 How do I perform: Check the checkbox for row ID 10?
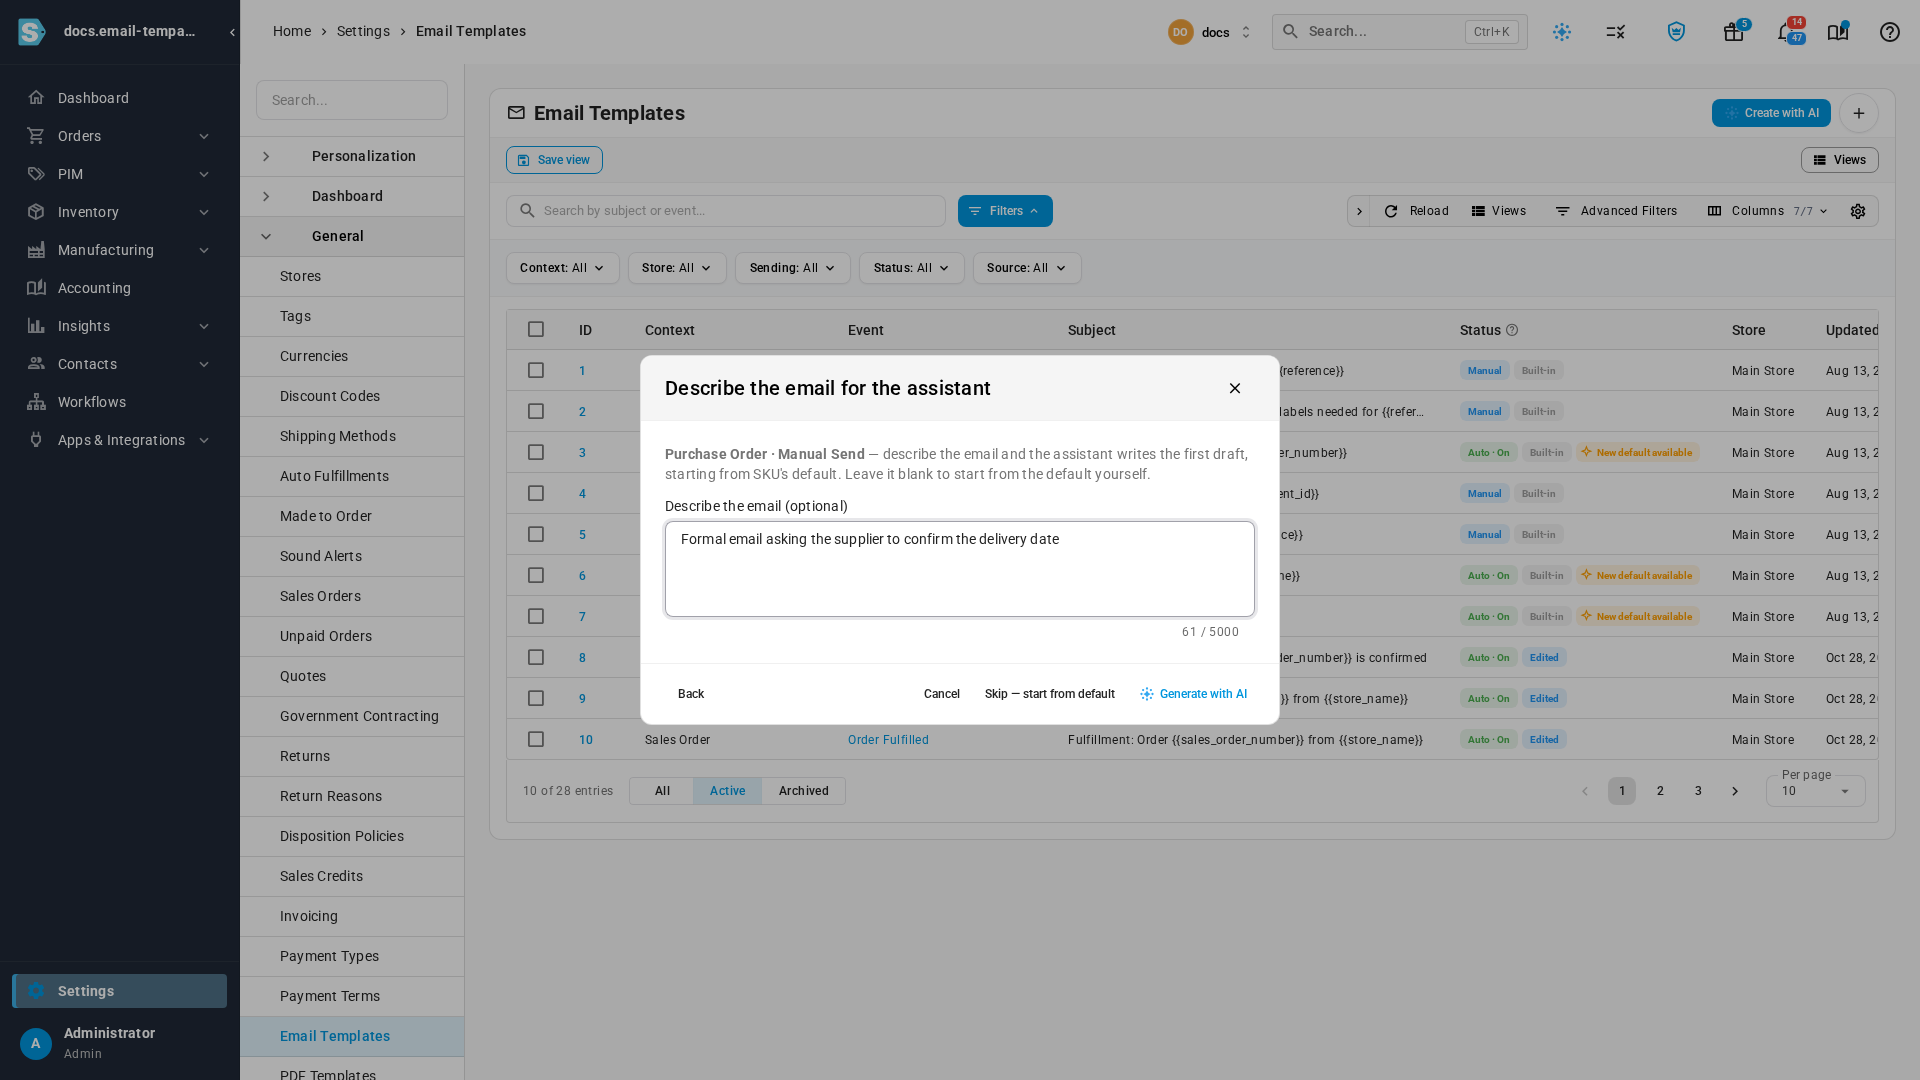tap(536, 739)
